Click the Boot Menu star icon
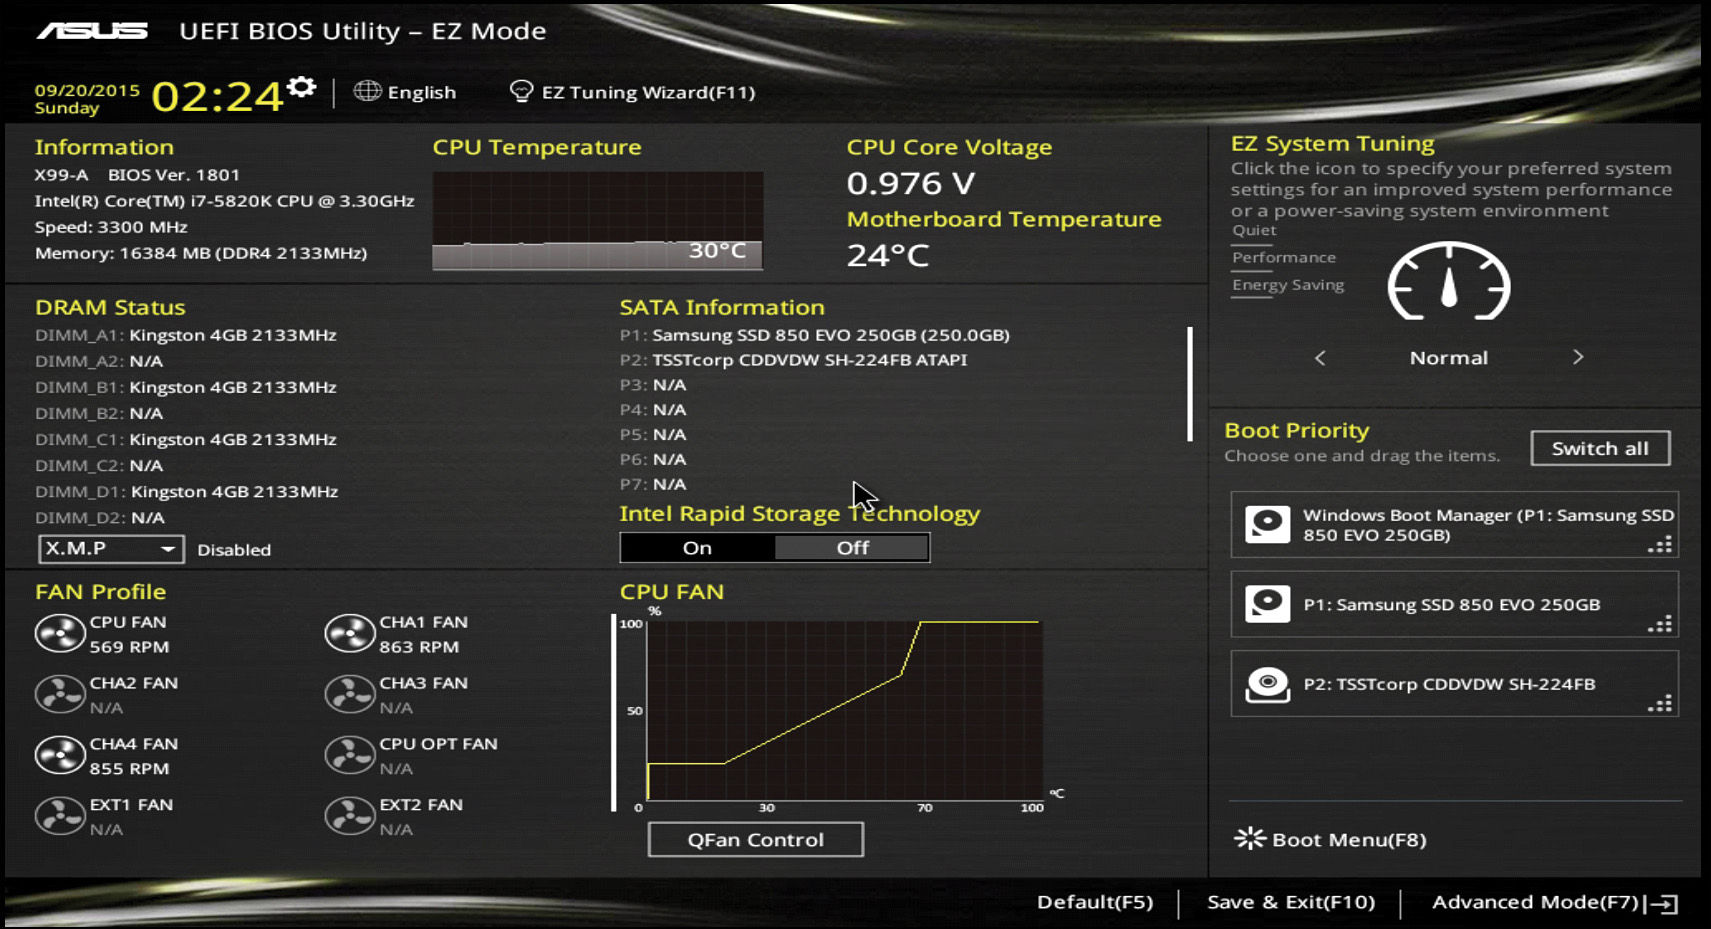 coord(1250,839)
